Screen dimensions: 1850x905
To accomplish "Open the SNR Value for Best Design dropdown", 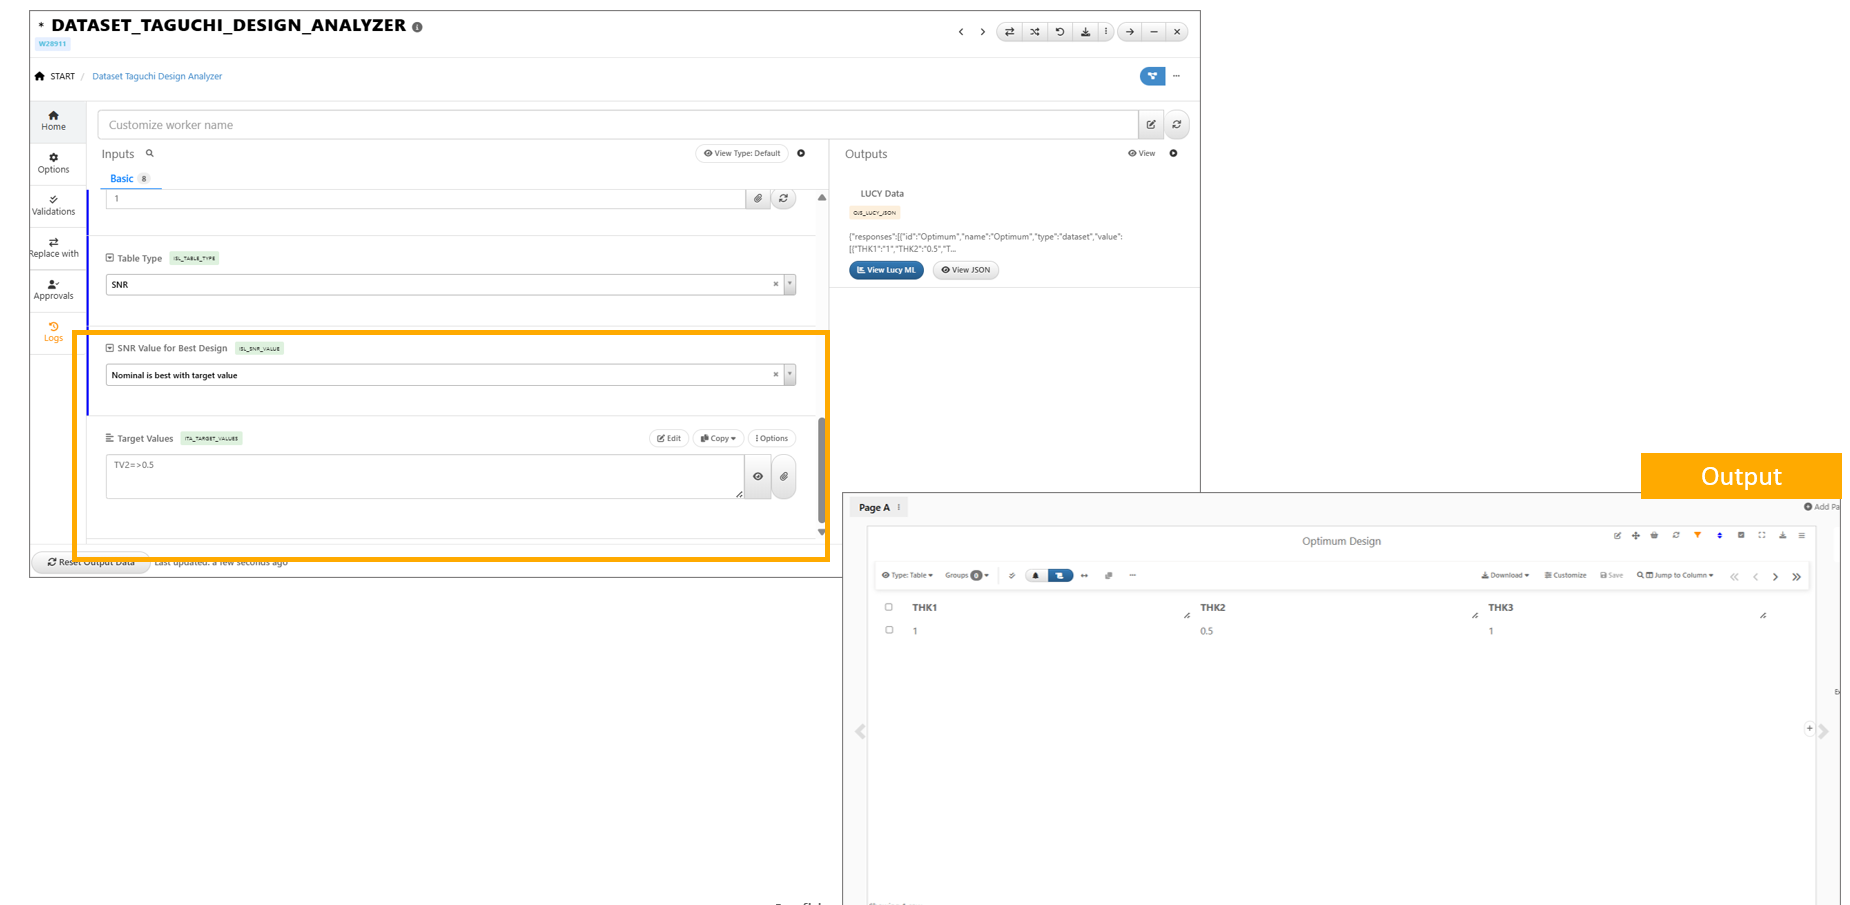I will click(789, 375).
